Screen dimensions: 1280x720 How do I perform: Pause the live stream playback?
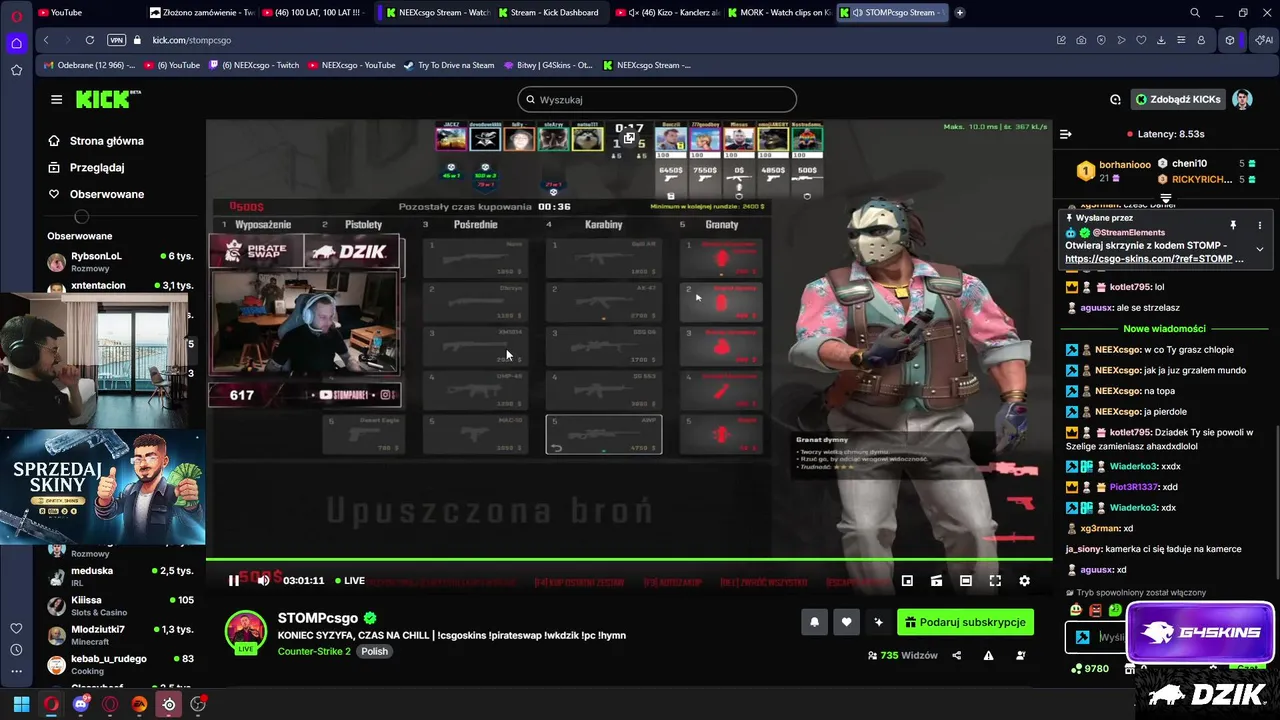coord(233,580)
